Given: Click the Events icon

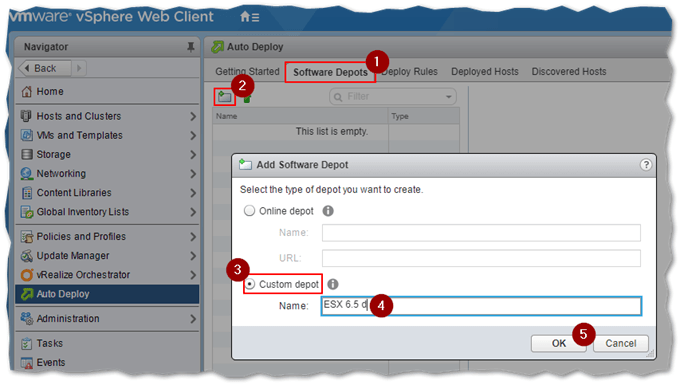Looking at the screenshot, I should [26, 362].
